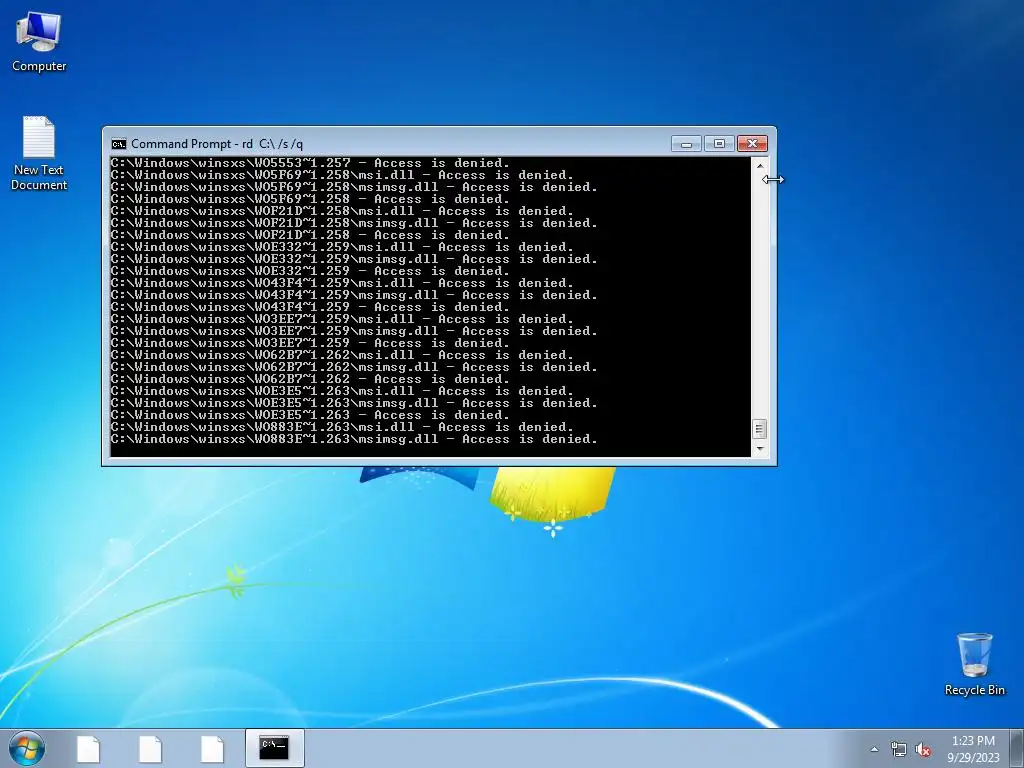Open the Windows Start menu orb
Image resolution: width=1024 pixels, height=768 pixels.
27,748
